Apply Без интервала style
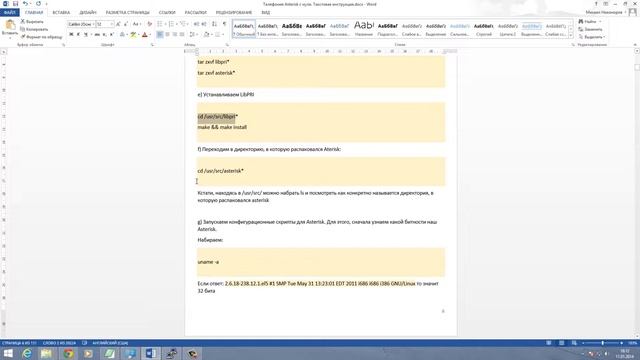 pyautogui.click(x=268, y=29)
